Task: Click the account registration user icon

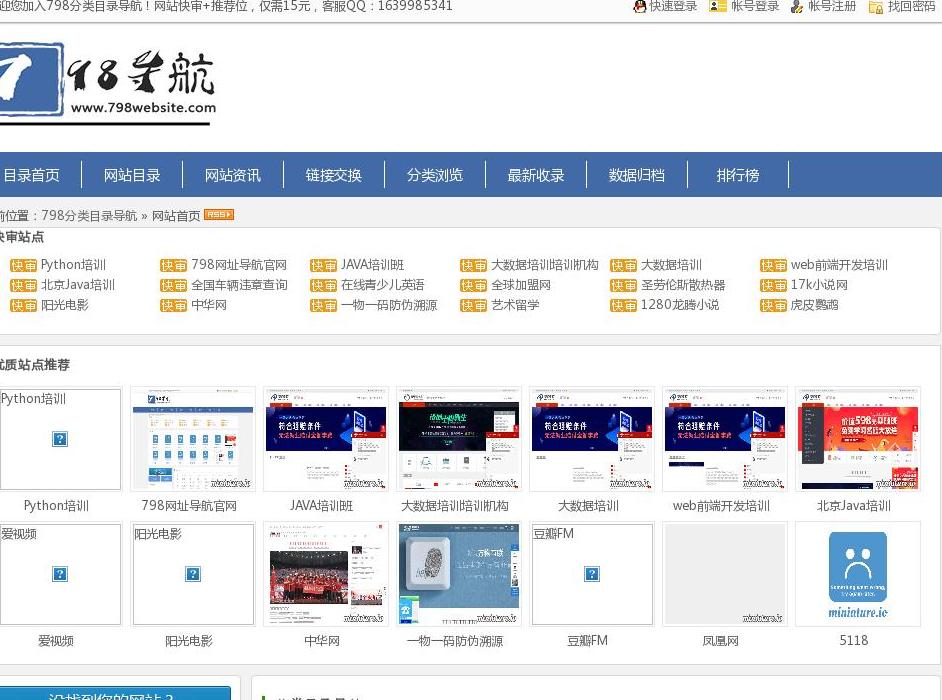Action: point(797,7)
